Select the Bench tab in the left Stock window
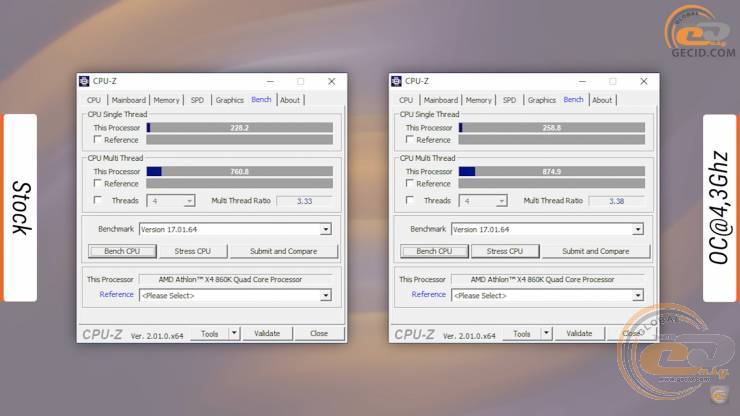740x416 pixels. click(x=261, y=100)
